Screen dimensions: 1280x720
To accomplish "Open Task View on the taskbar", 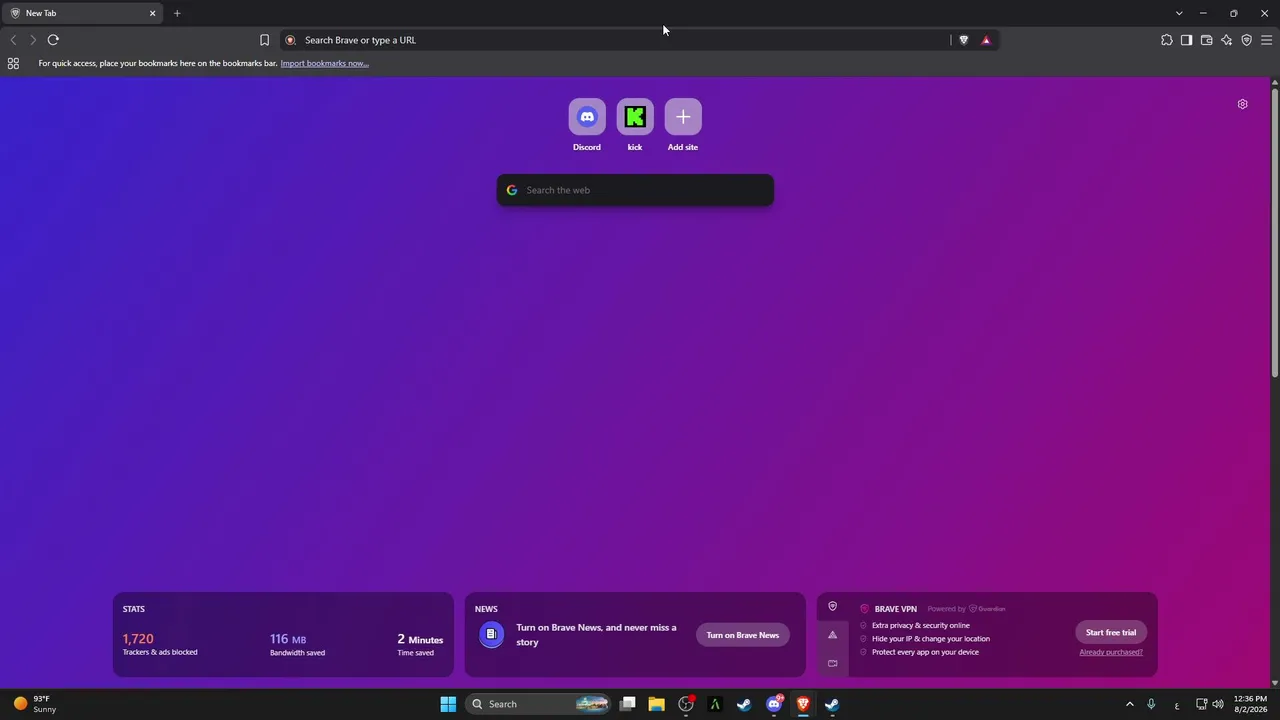I will pos(628,704).
